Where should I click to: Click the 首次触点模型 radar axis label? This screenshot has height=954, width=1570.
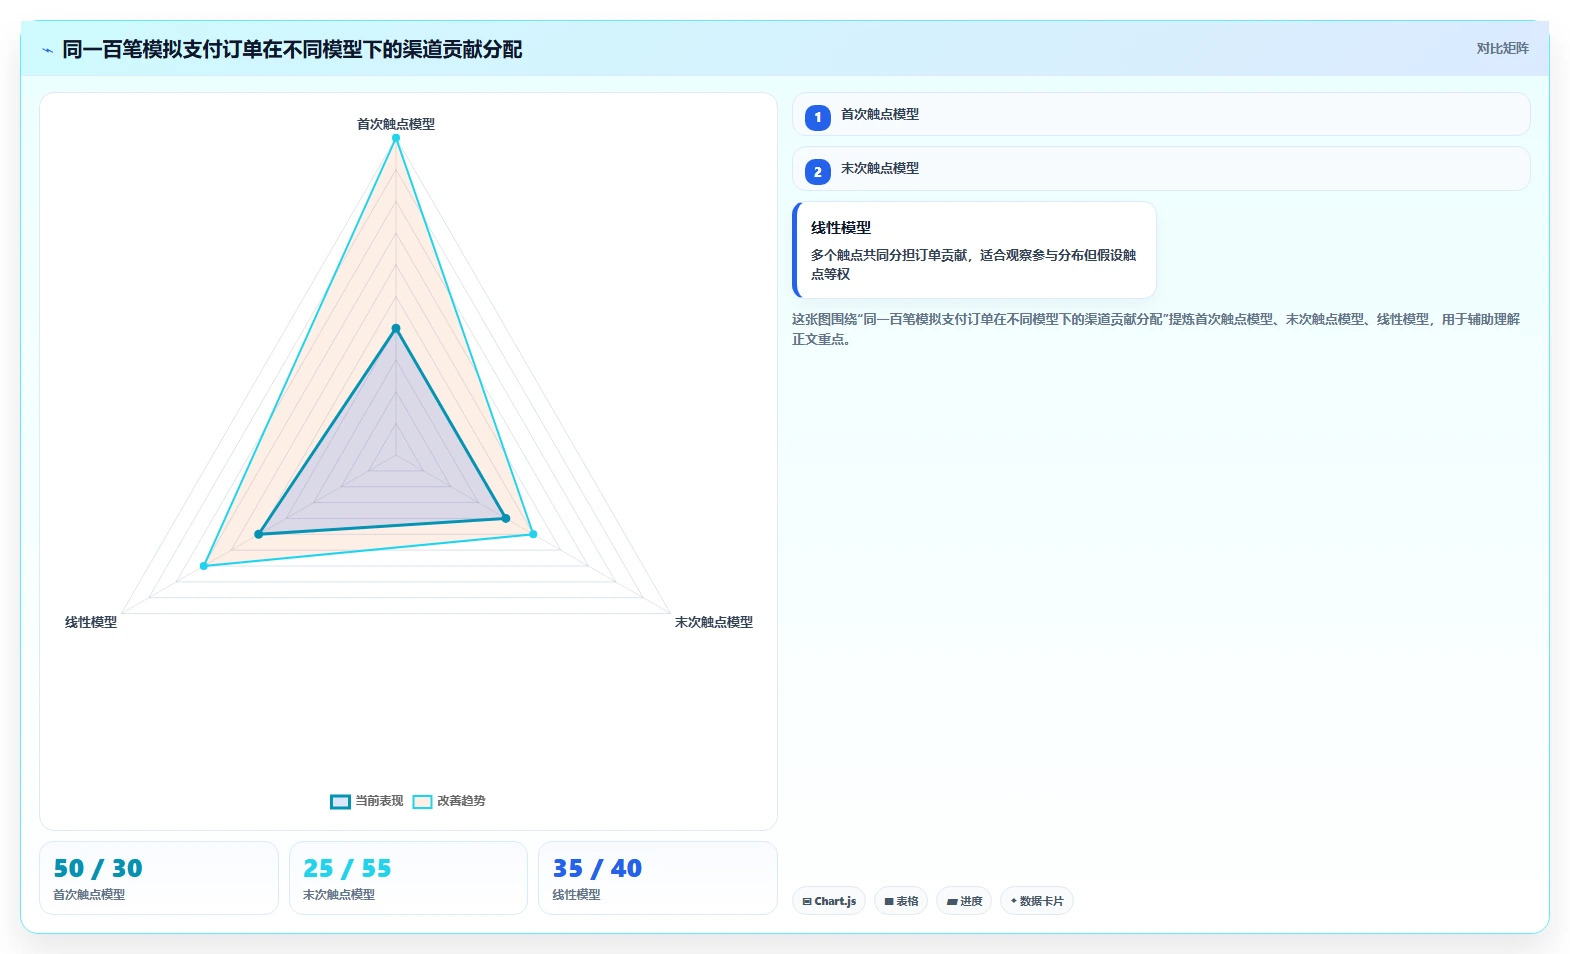396,124
